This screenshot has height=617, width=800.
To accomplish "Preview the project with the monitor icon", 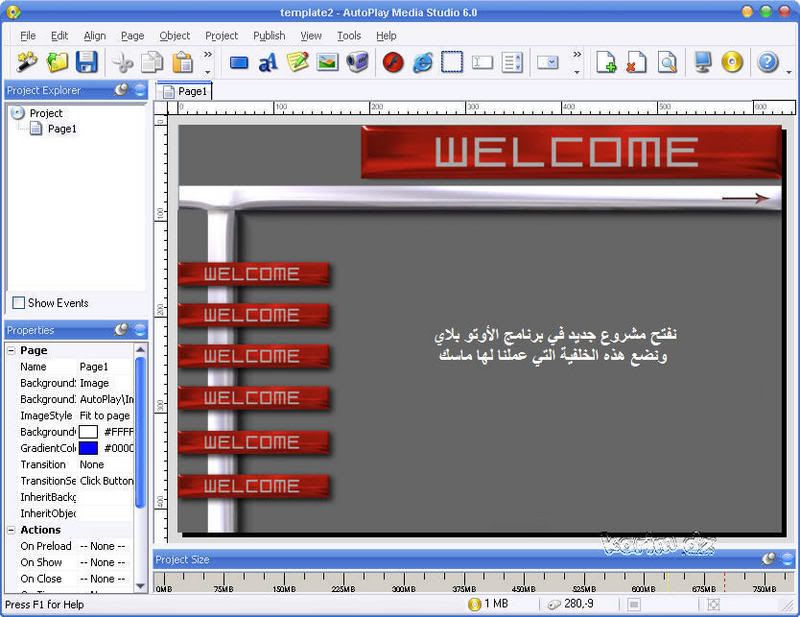I will coord(703,63).
